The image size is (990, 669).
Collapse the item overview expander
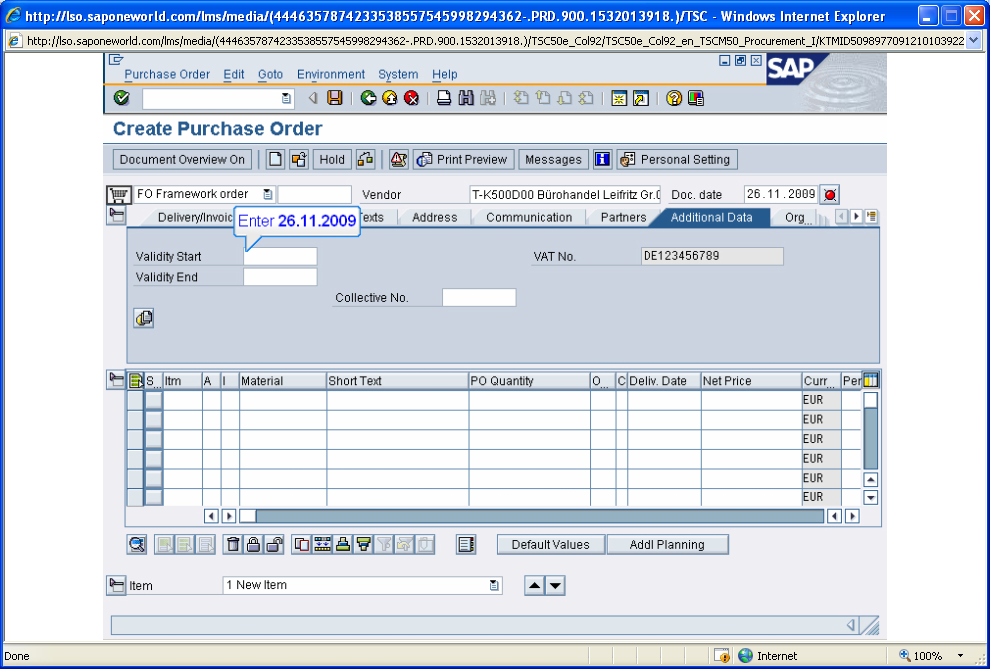click(x=116, y=379)
